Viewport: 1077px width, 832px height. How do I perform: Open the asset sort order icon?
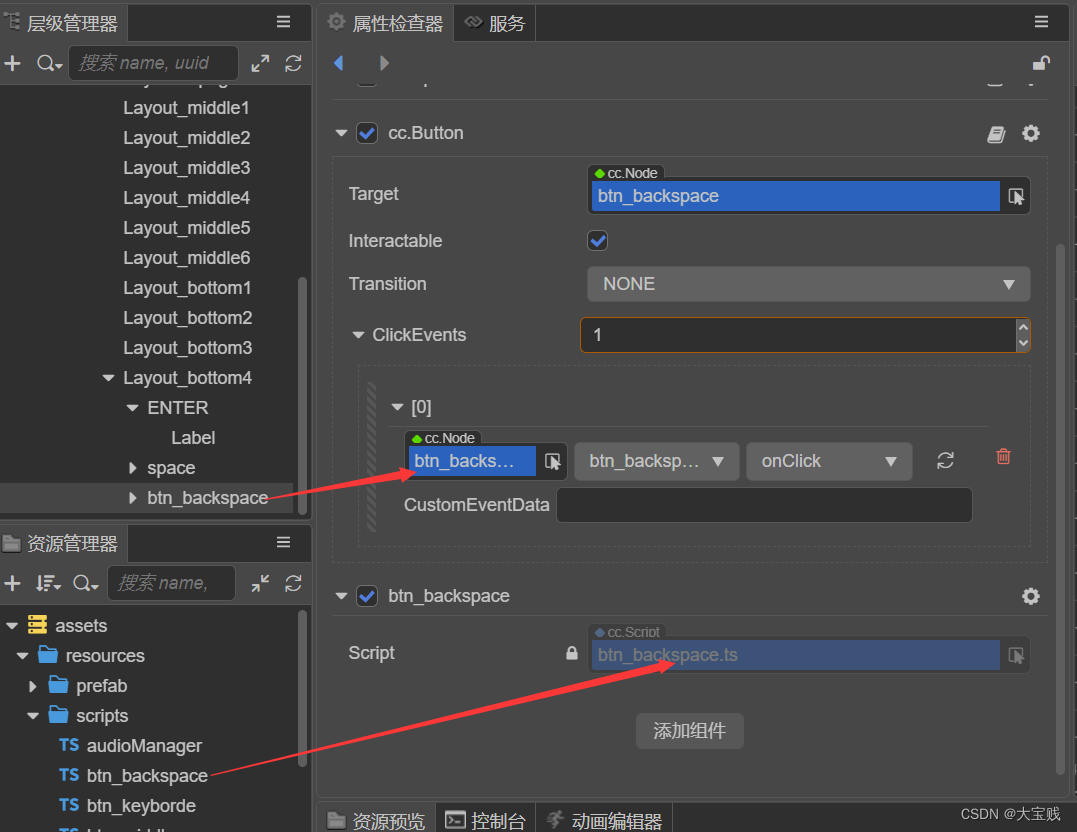(x=47, y=583)
